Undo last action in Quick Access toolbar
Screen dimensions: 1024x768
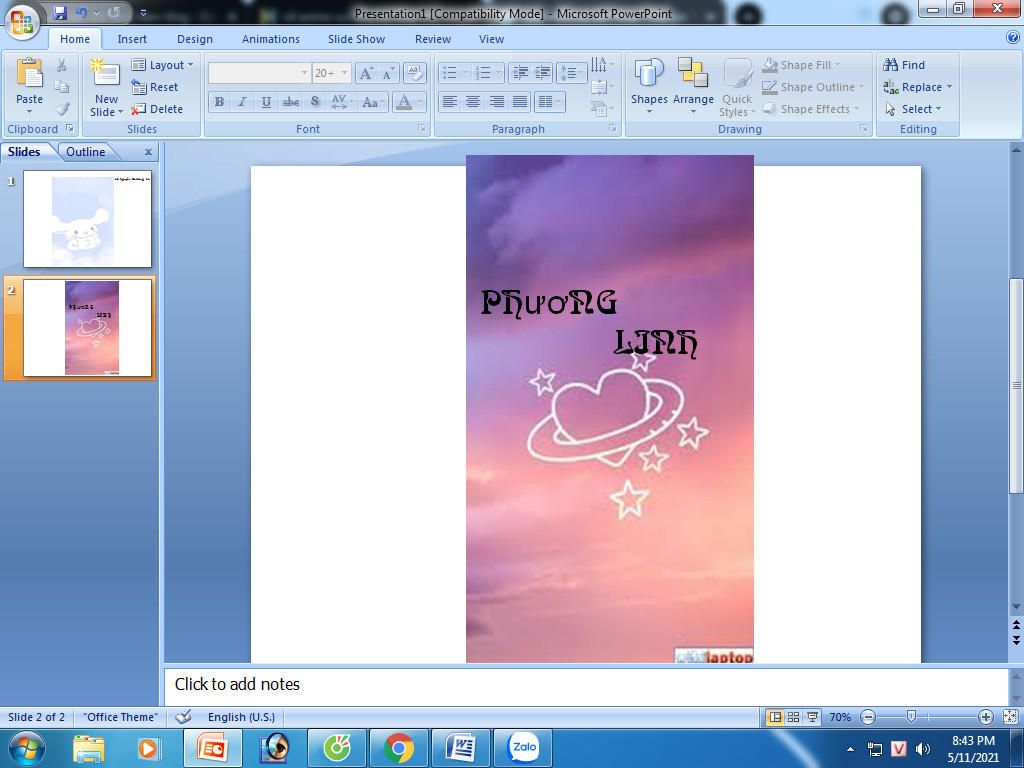[82, 12]
